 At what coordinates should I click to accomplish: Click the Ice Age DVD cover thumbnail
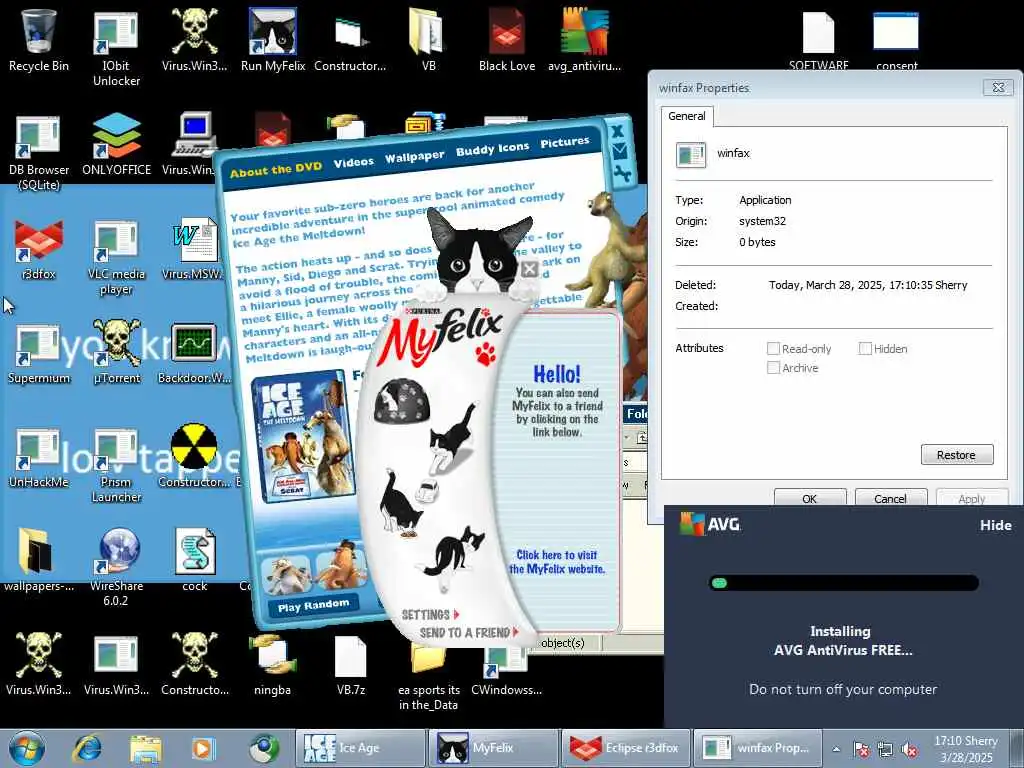(x=301, y=437)
